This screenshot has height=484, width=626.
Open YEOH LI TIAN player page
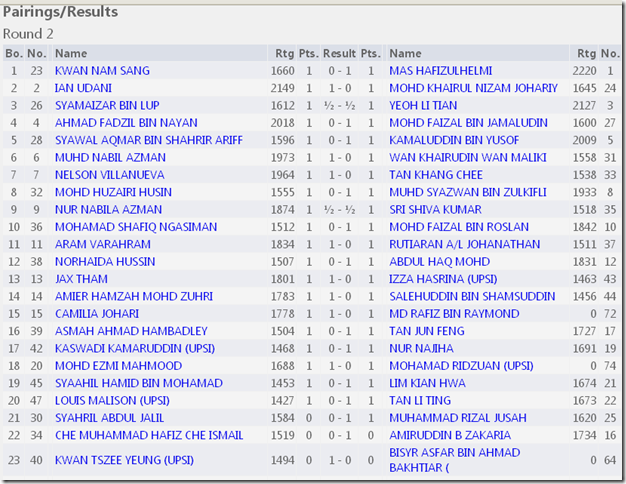pos(423,105)
